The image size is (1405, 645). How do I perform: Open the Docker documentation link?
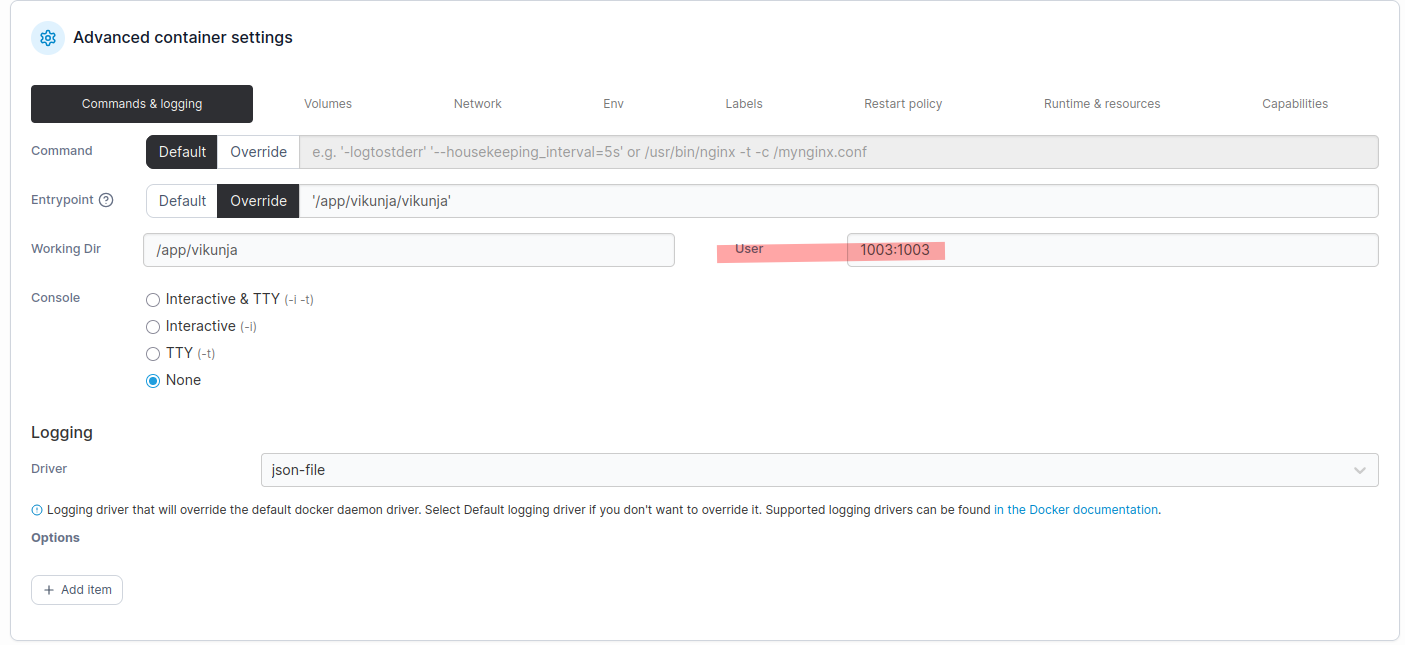point(1075,510)
